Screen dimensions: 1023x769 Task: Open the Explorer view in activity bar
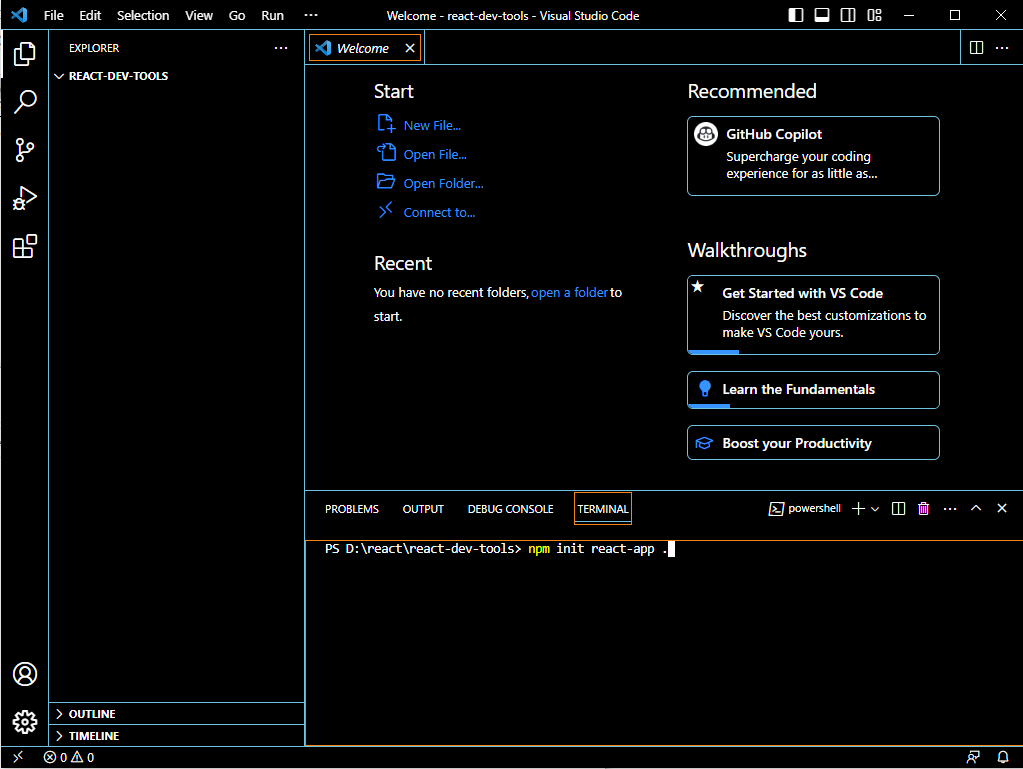pyautogui.click(x=25, y=54)
